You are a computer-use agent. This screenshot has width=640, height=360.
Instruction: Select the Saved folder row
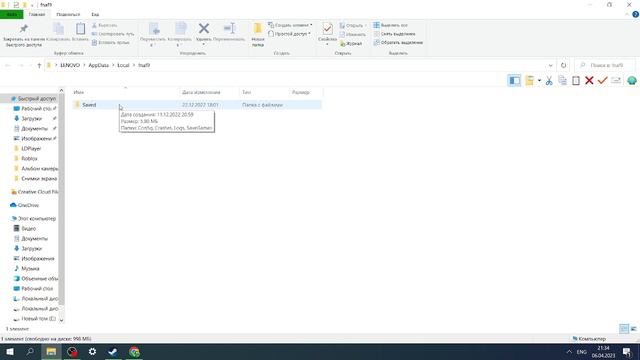tap(197, 105)
